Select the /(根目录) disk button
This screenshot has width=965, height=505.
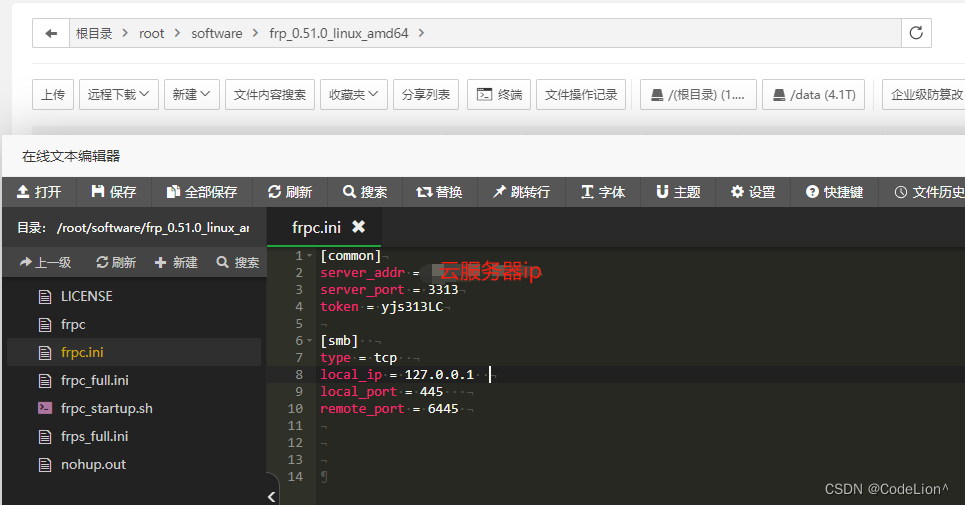[698, 94]
